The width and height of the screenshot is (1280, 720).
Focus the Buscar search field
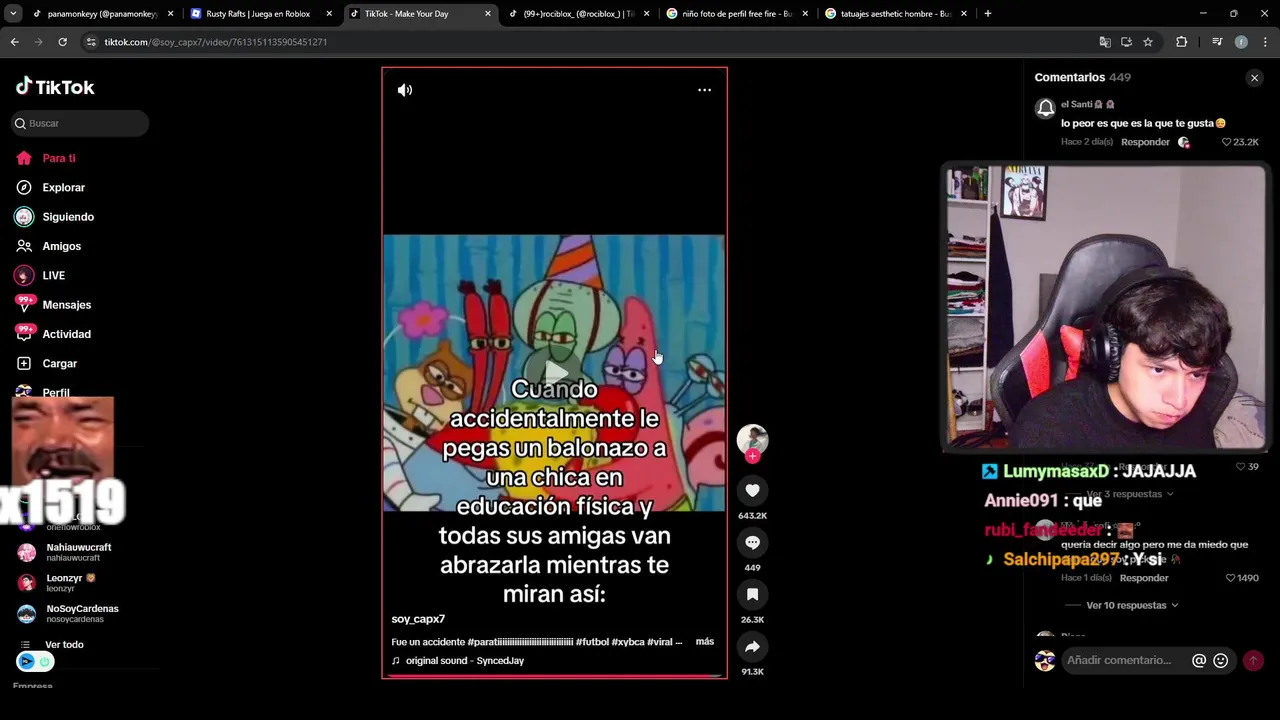[80, 123]
